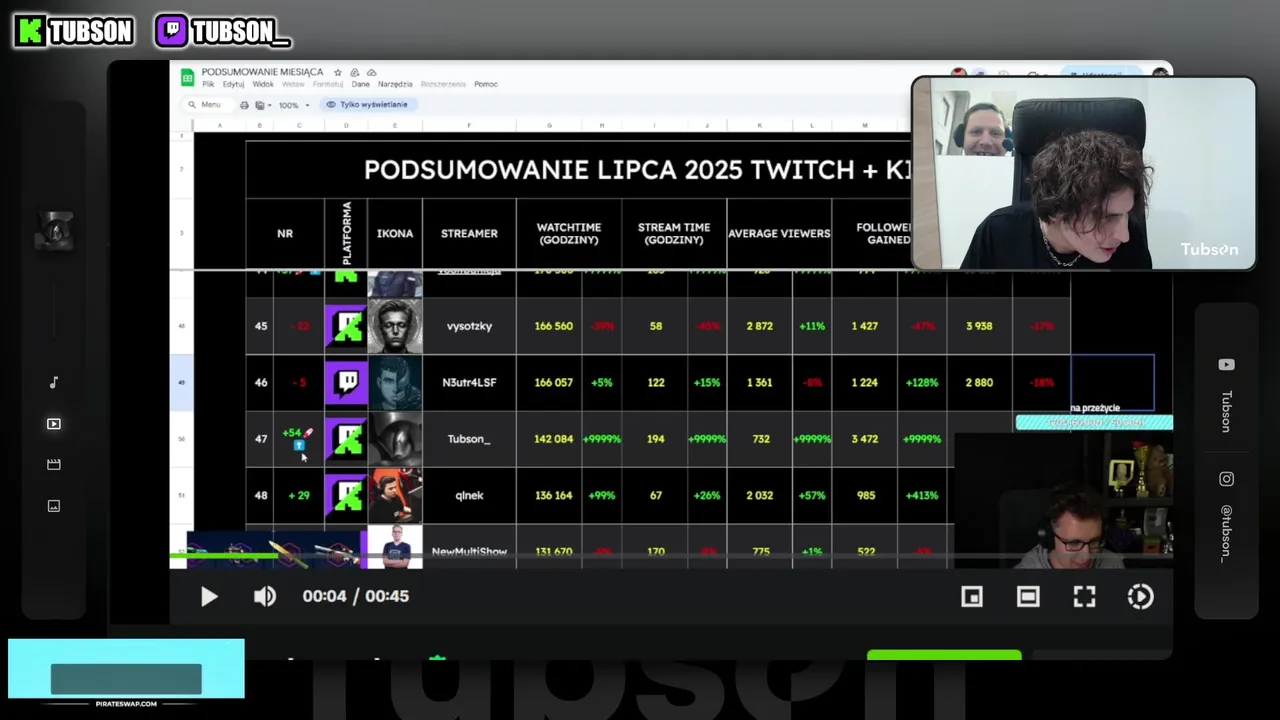Click the STREAM TIME (GODZINY) header

pyautogui.click(x=674, y=233)
